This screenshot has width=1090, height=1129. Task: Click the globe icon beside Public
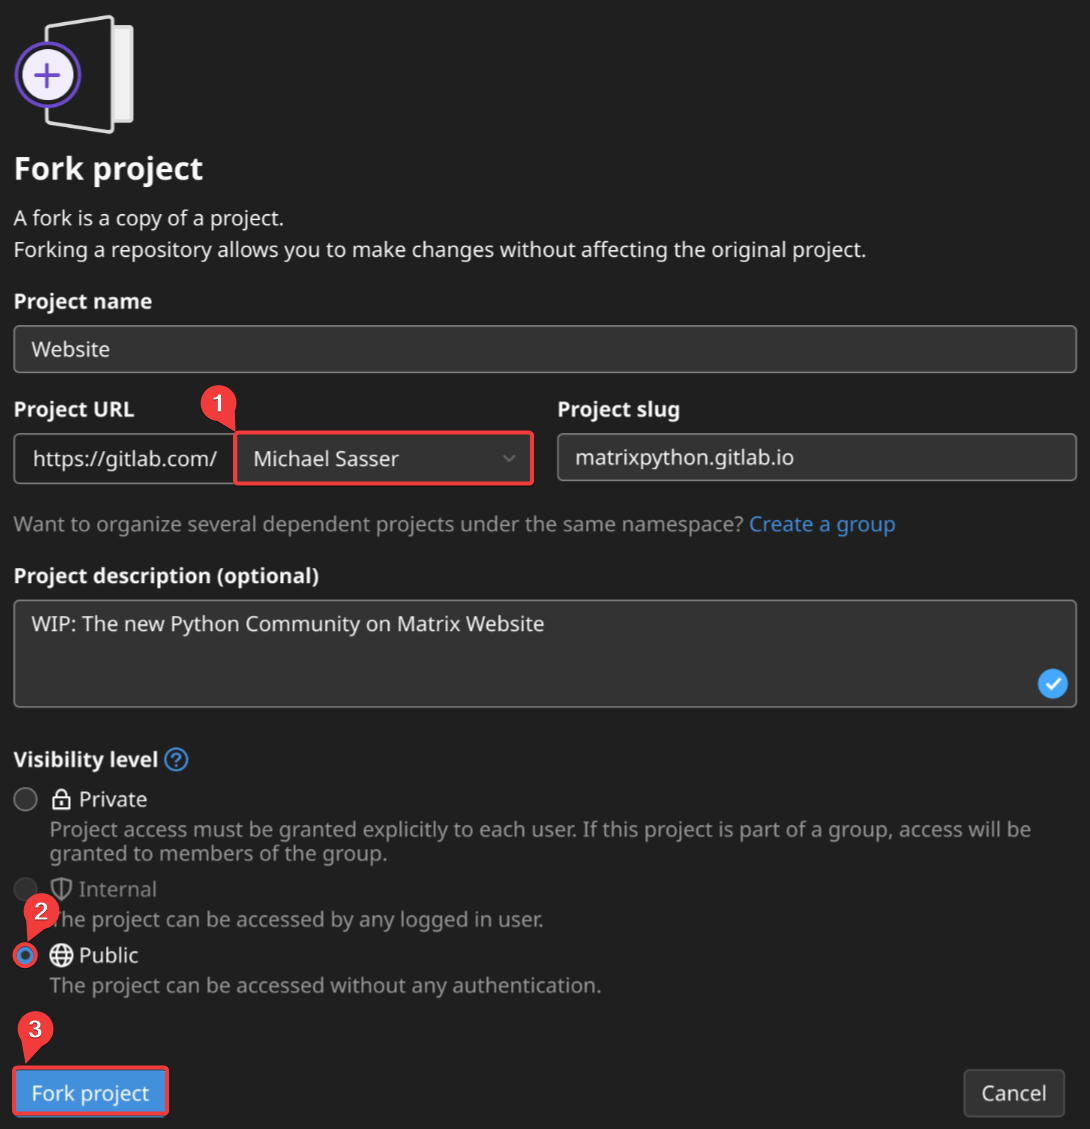pos(61,955)
